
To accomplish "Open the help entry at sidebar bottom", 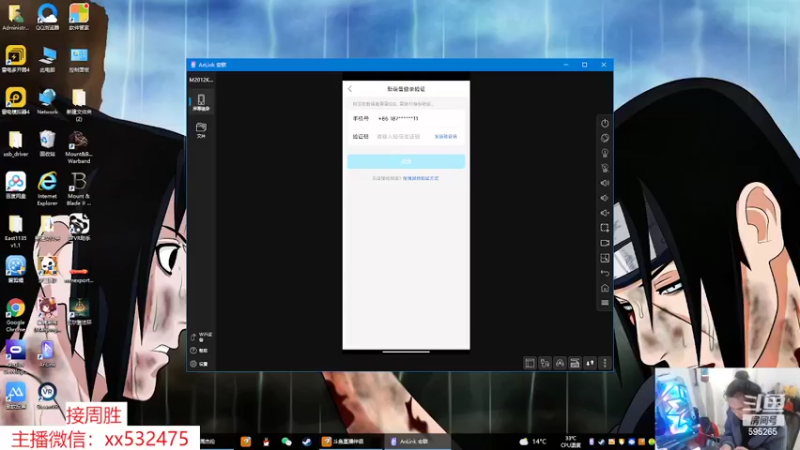I will click(199, 351).
